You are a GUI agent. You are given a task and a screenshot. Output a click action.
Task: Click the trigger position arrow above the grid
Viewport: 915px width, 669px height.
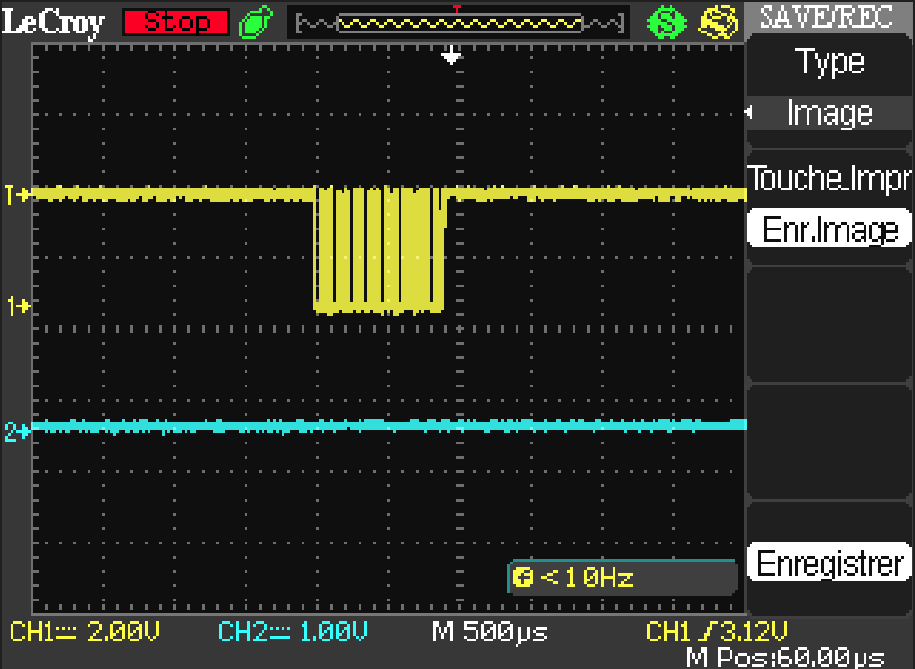[x=450, y=55]
